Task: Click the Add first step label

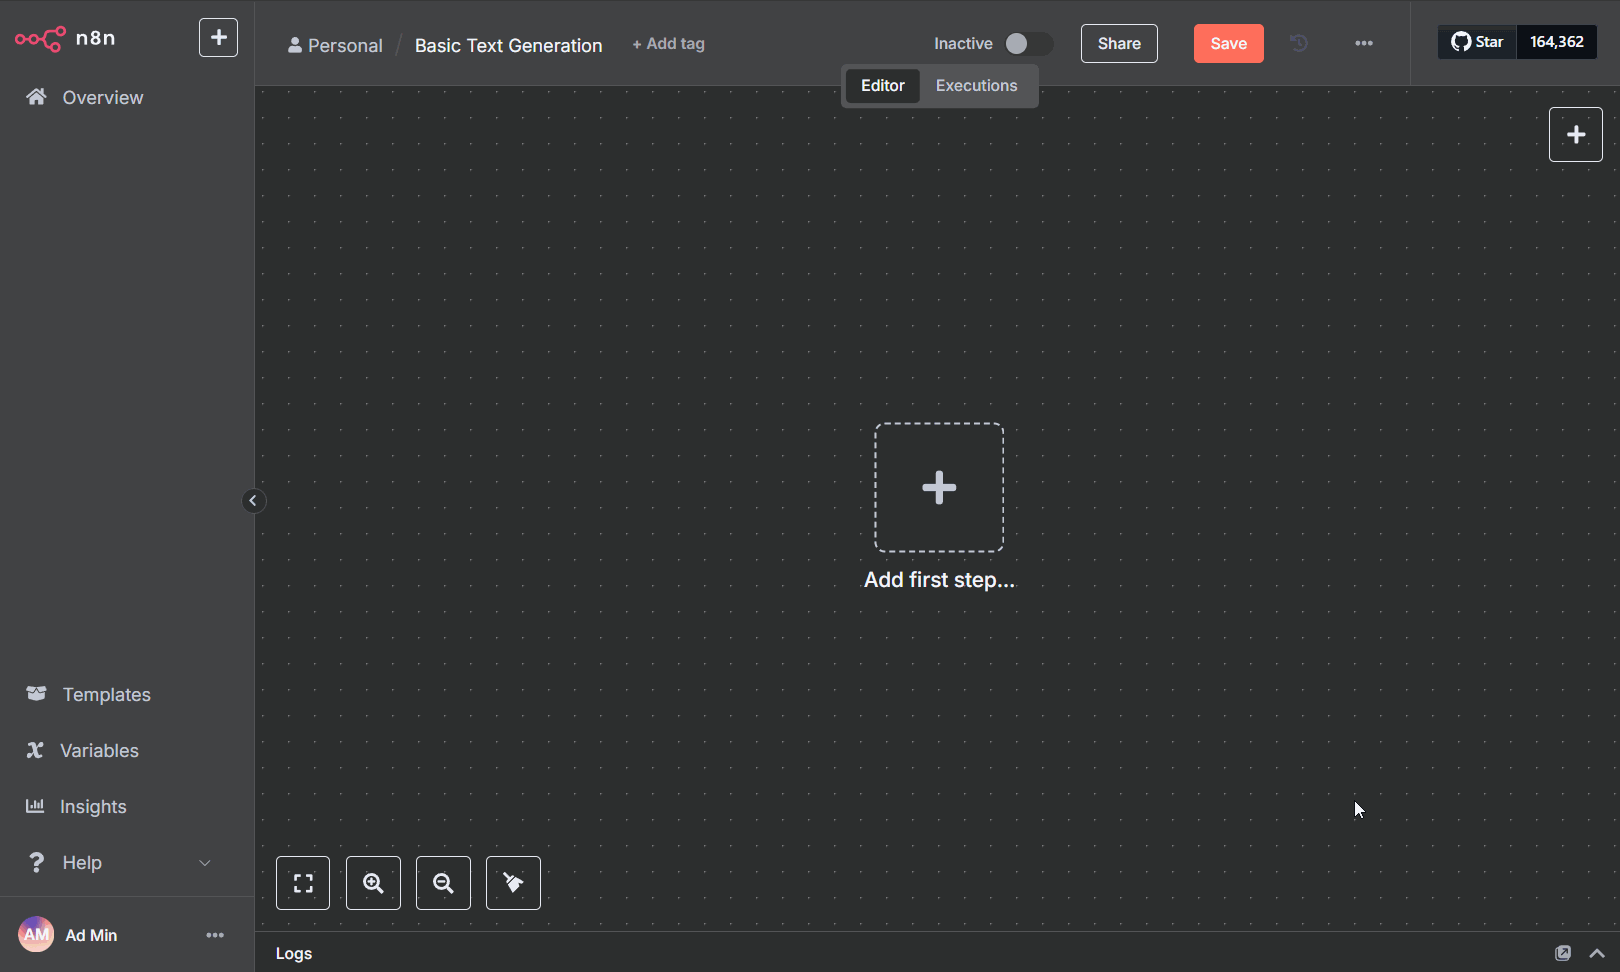Action: point(939,580)
